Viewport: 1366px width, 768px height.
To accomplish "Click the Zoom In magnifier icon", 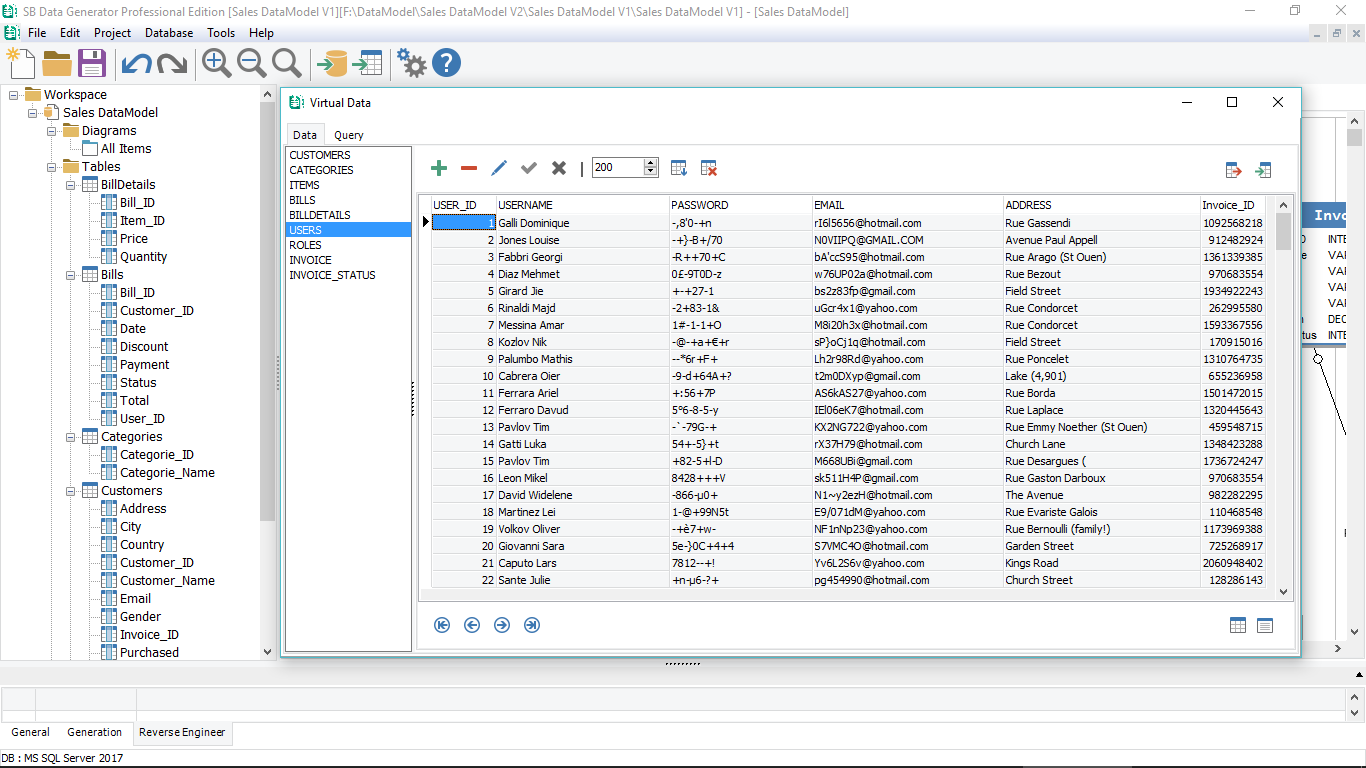I will [x=216, y=63].
